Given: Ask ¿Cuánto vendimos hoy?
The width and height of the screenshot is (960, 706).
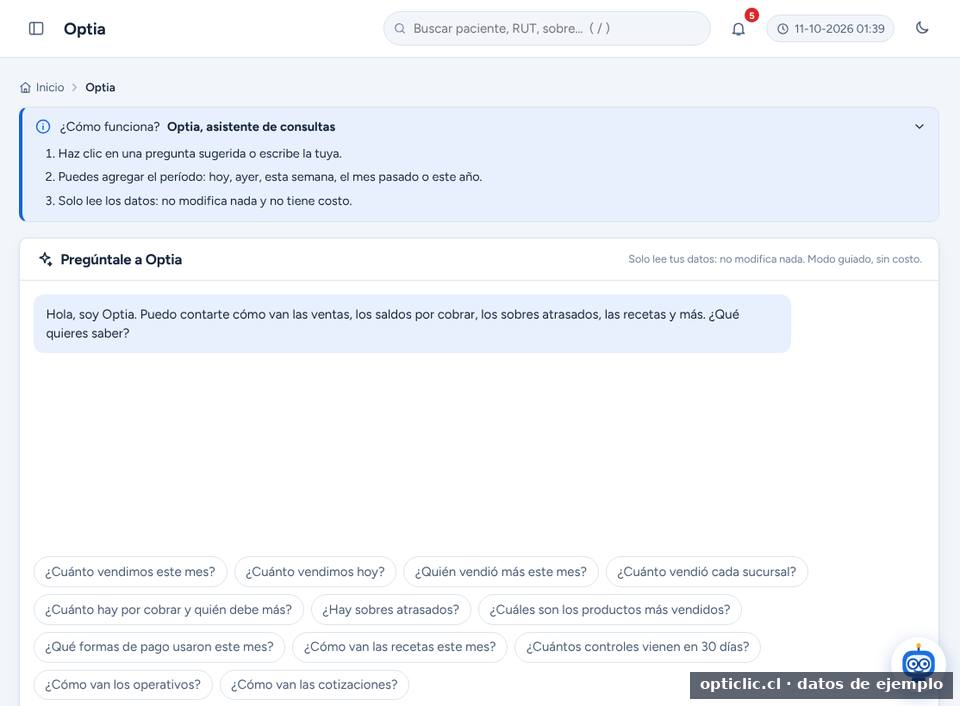Looking at the screenshot, I should [x=315, y=571].
